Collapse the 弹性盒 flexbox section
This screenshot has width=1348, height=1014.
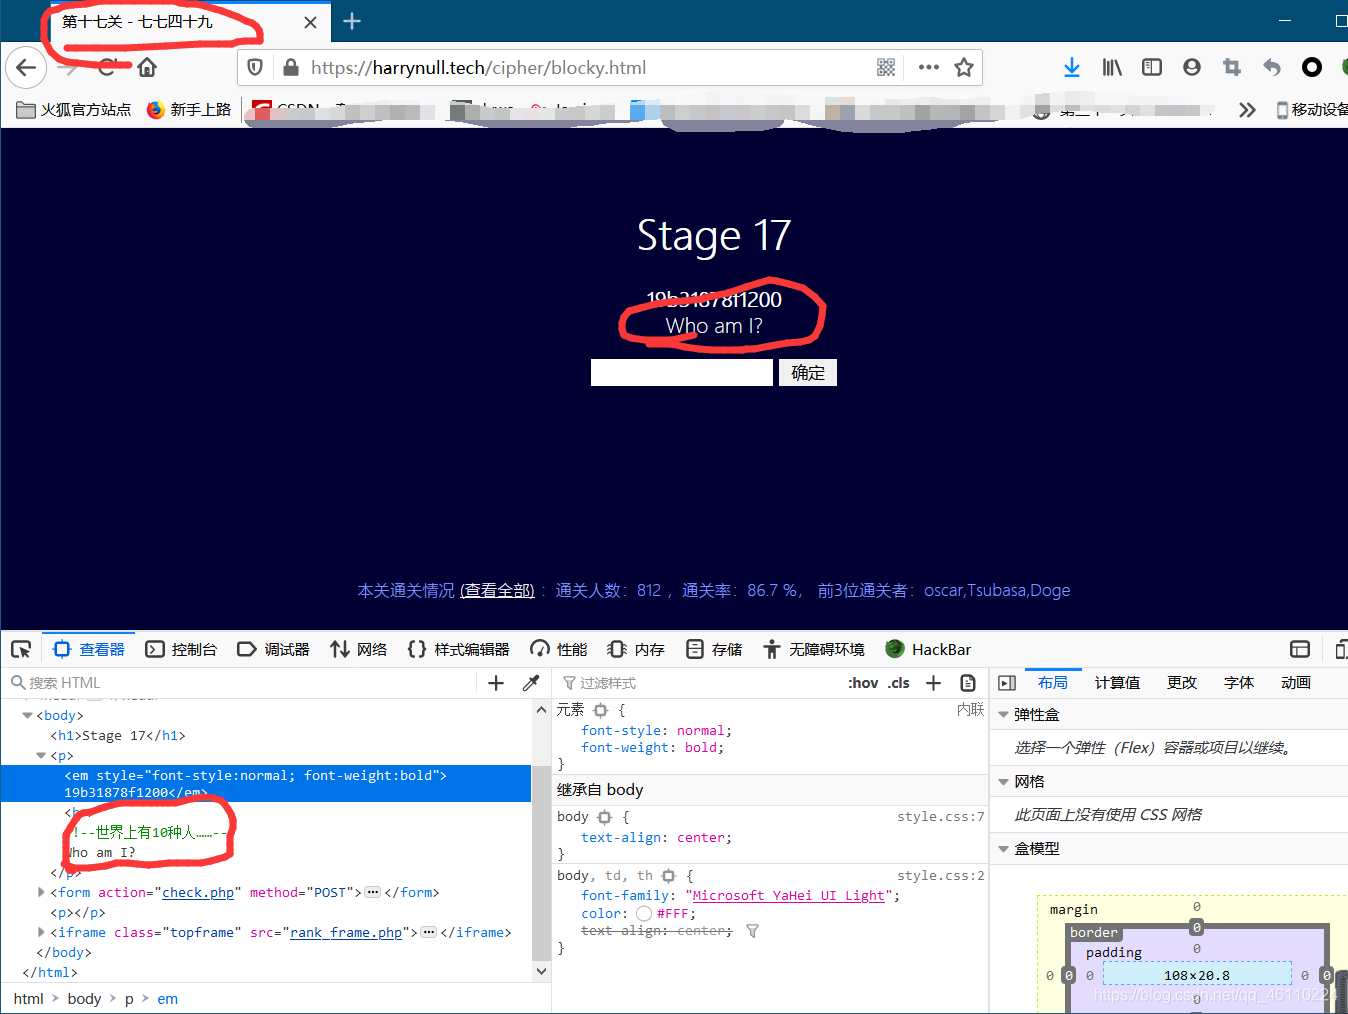(1004, 715)
